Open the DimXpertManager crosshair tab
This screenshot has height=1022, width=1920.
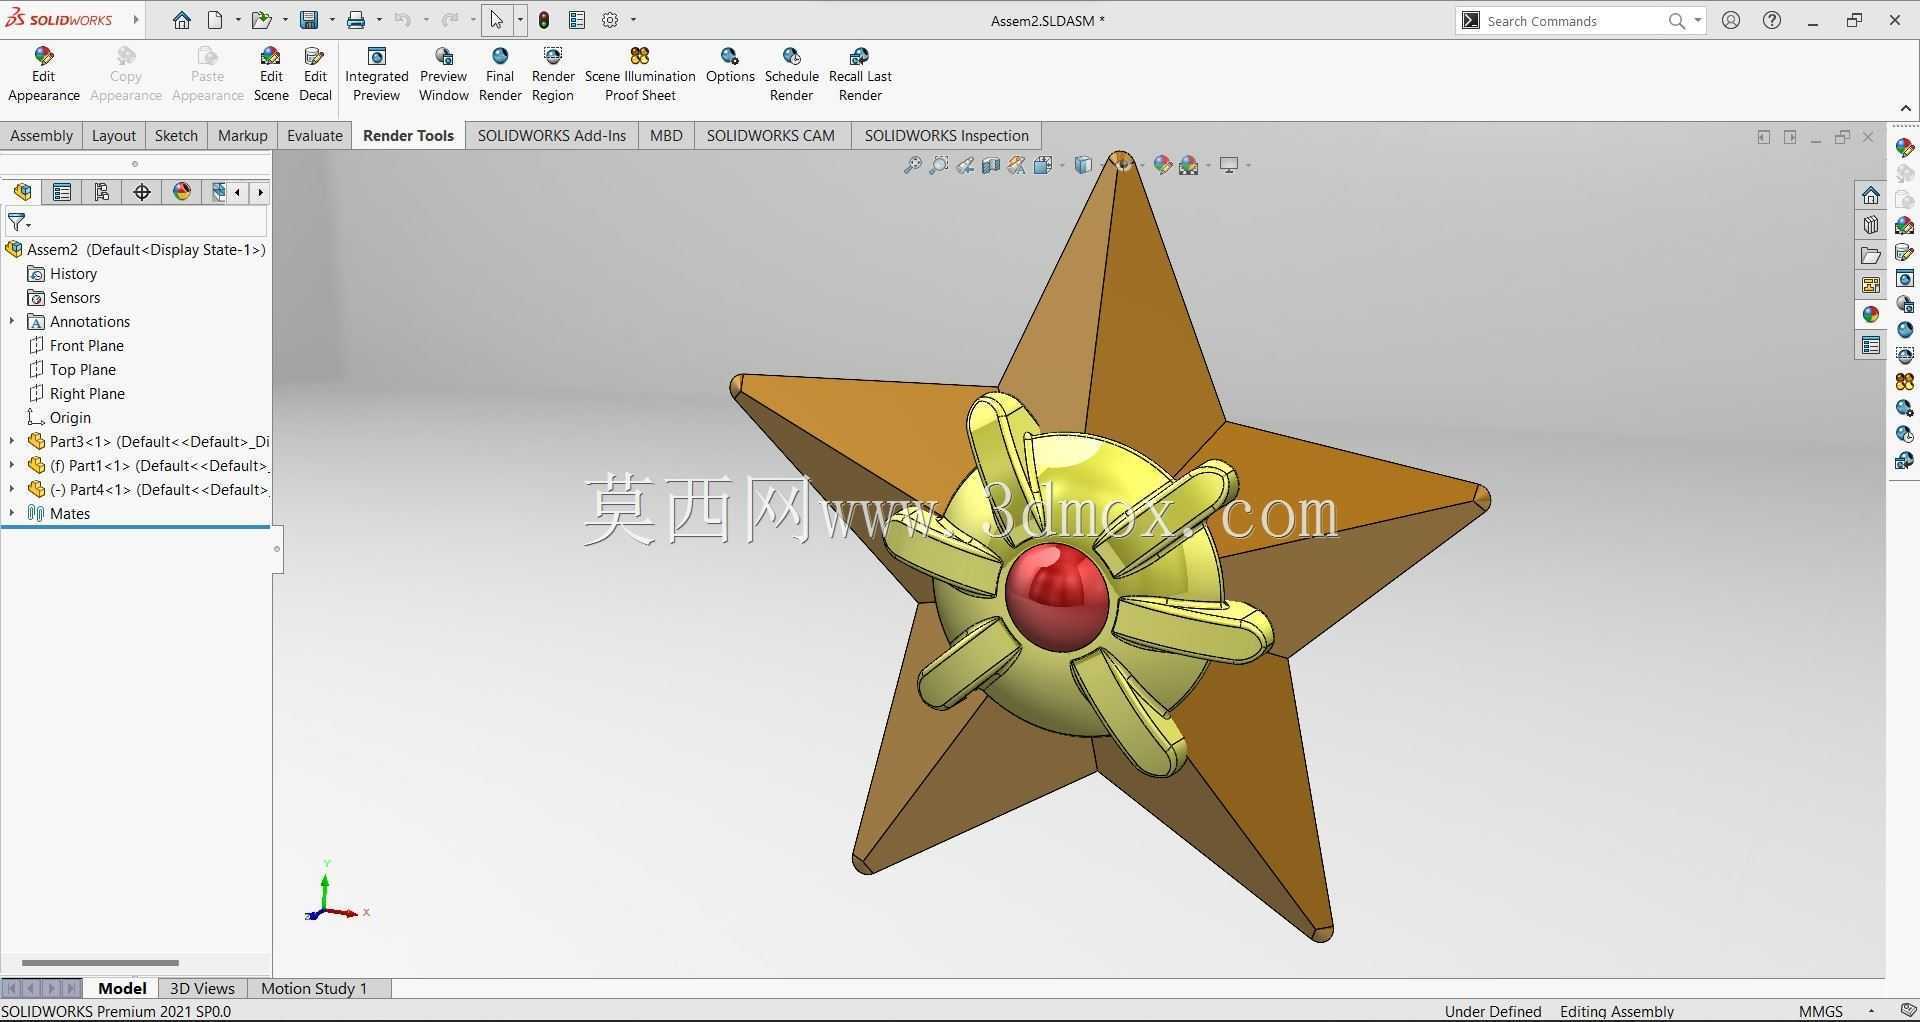point(142,192)
